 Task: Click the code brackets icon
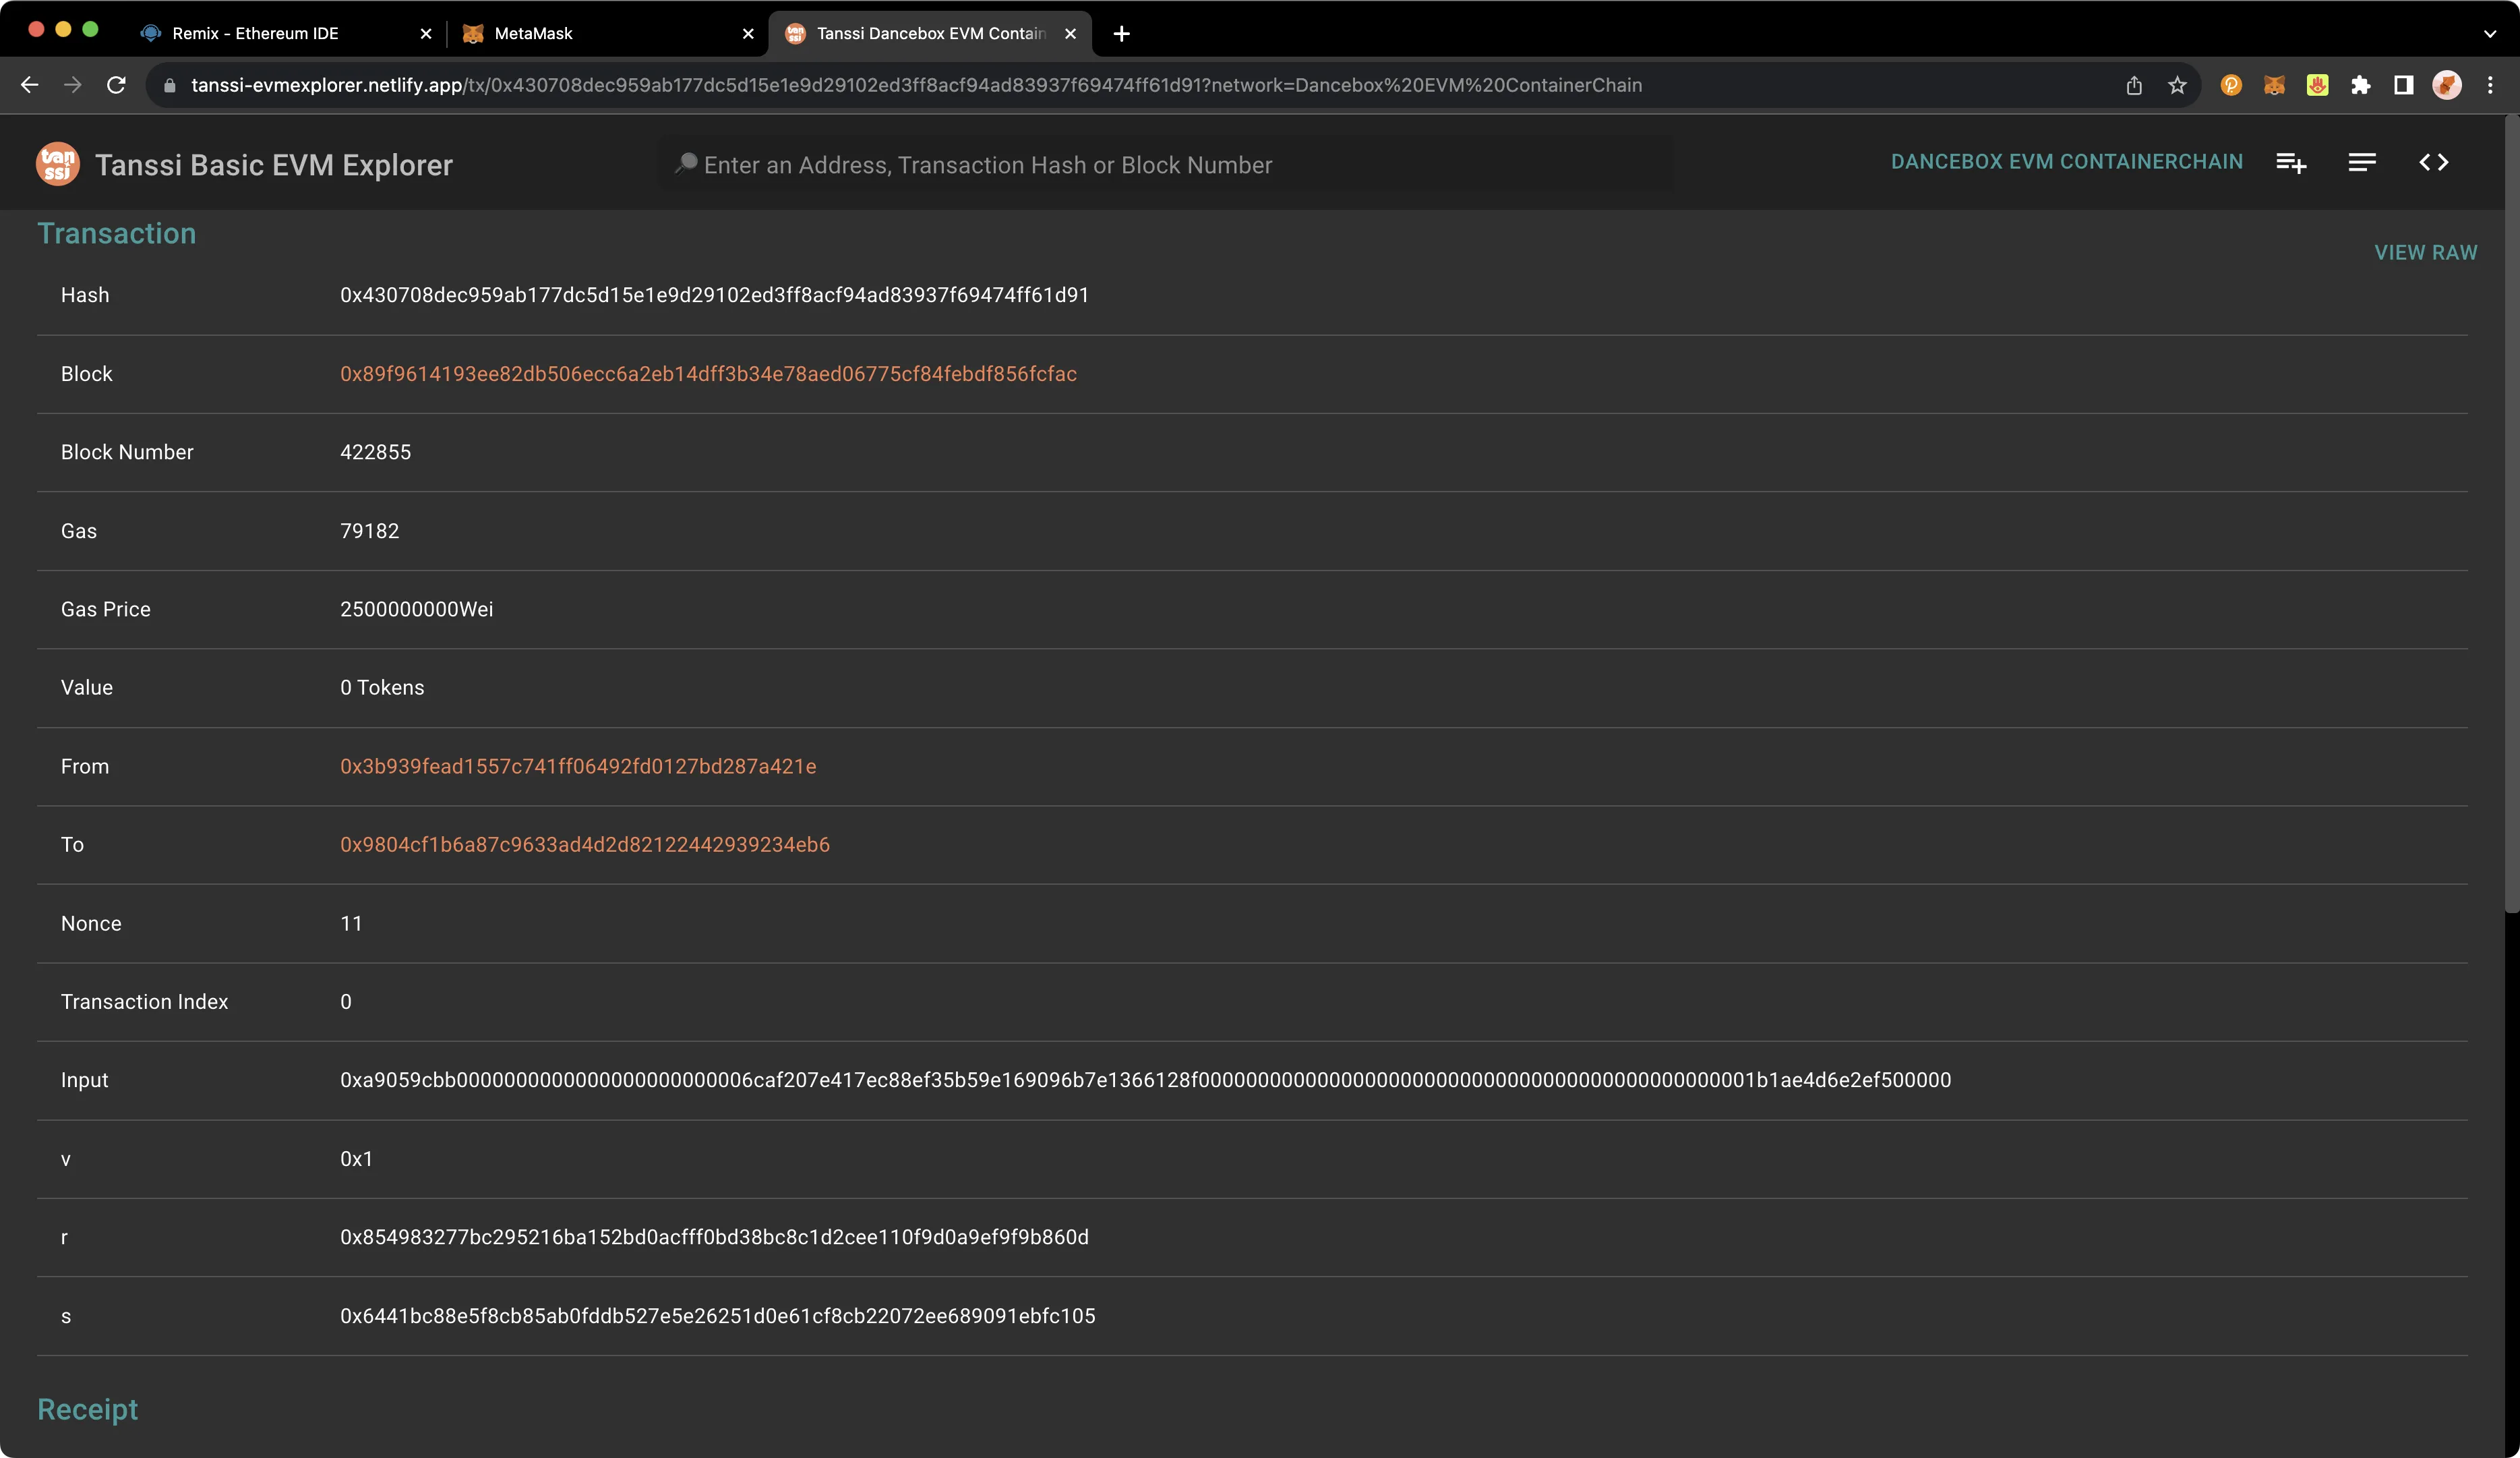click(x=2433, y=162)
